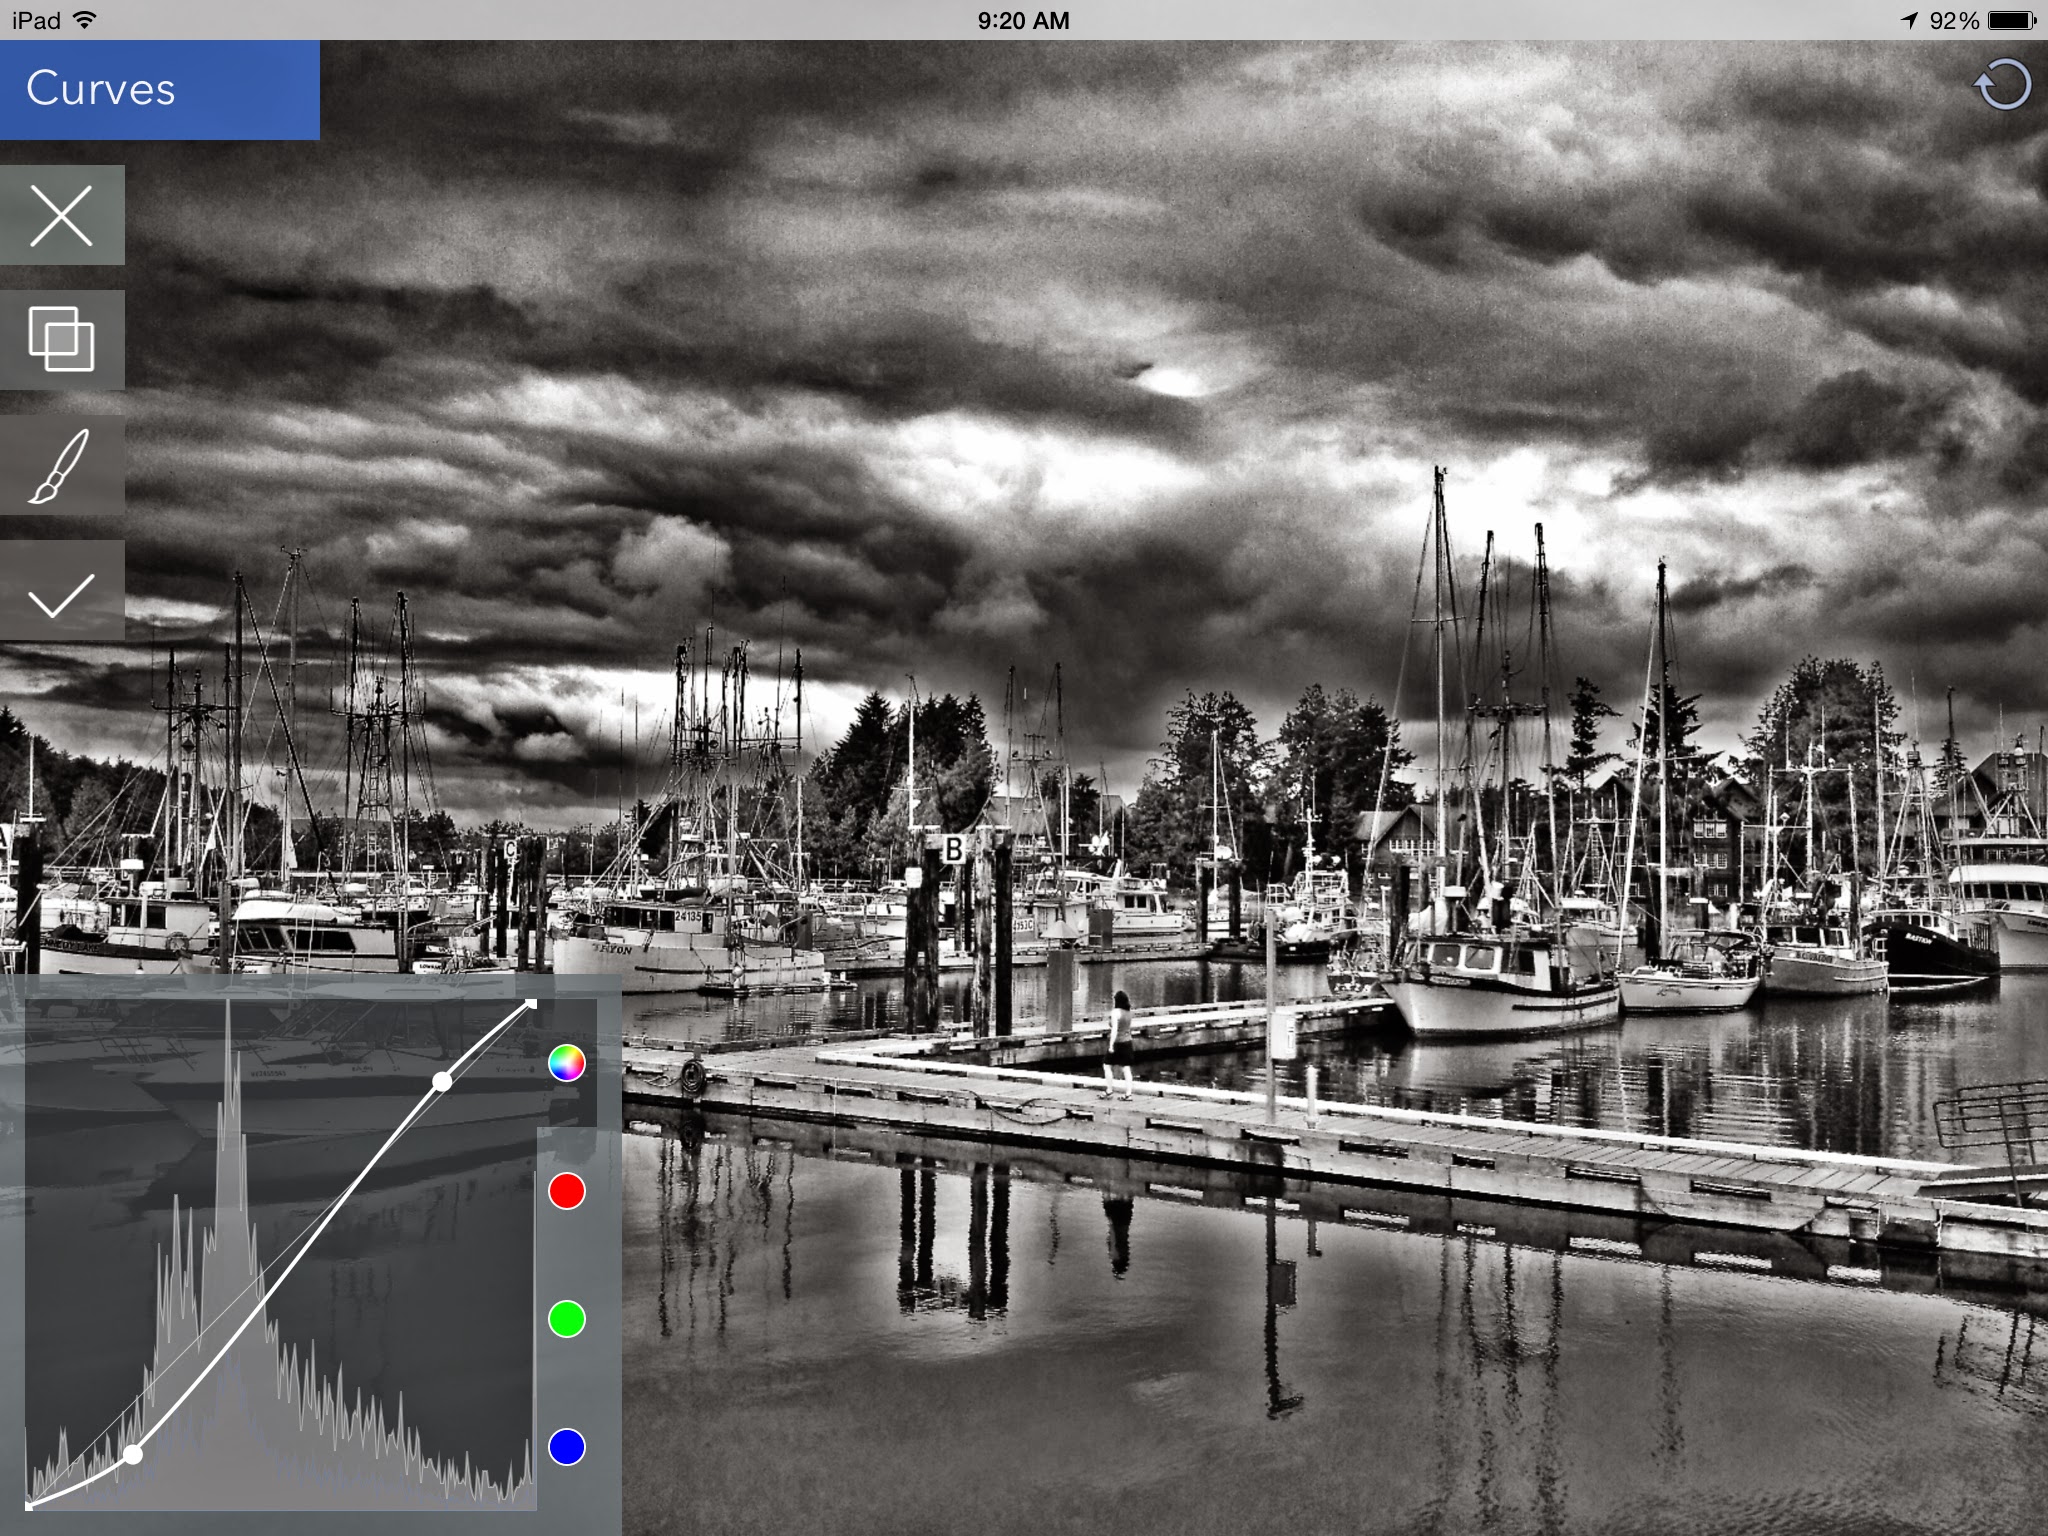Screen dimensions: 2048x1536
Task: Select the brush mask tool
Action: [x=62, y=465]
